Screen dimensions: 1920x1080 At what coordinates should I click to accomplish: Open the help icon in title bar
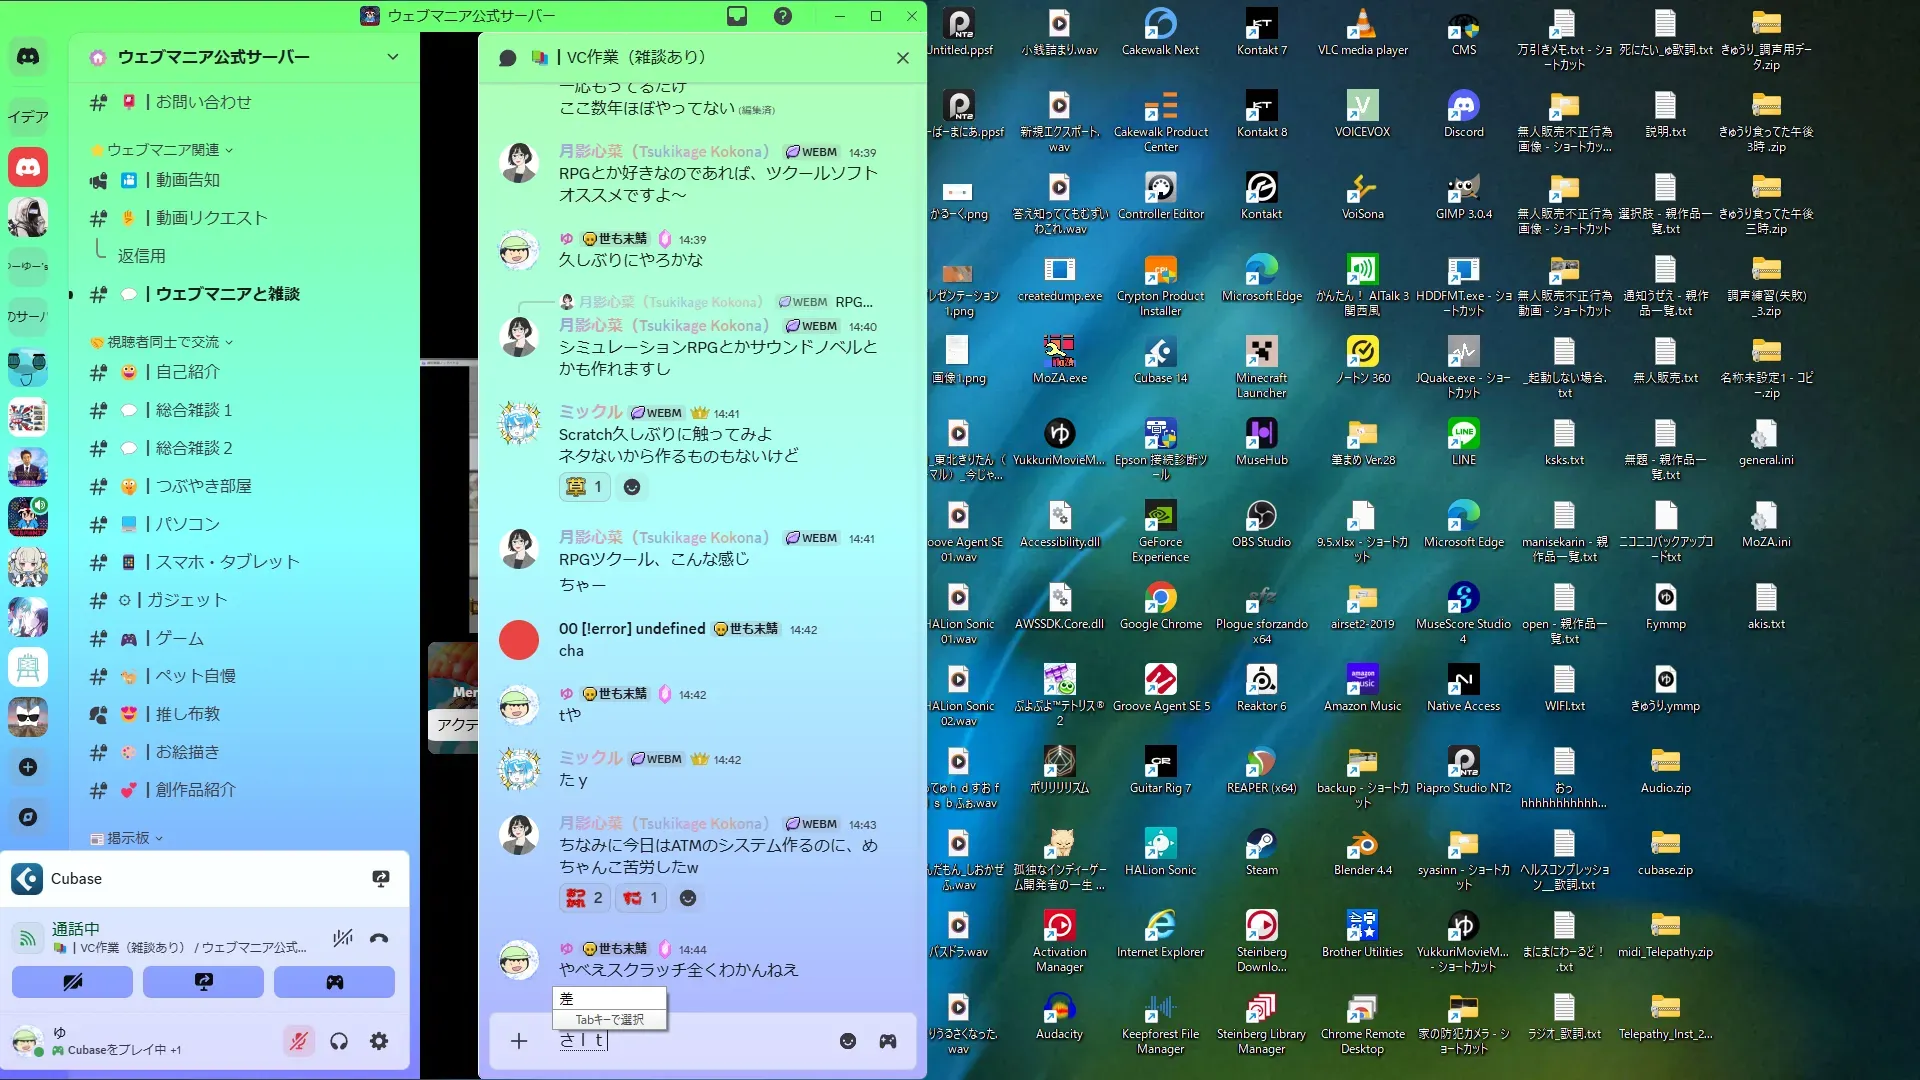783,16
